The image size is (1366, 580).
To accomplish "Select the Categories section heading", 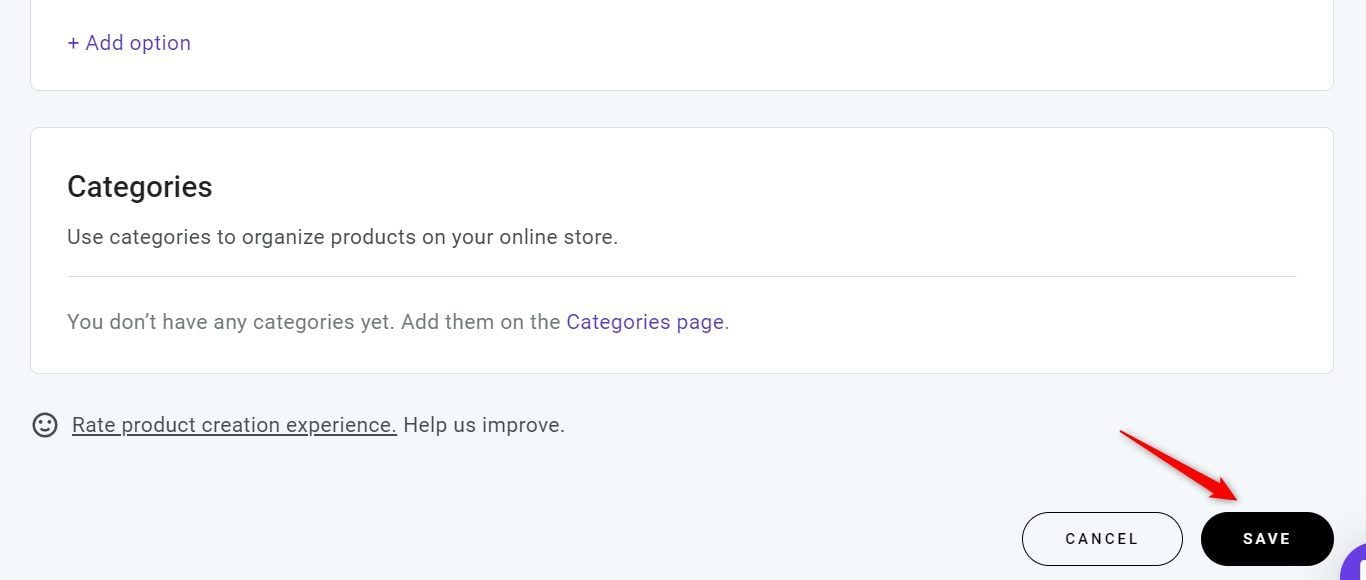I will pos(140,187).
